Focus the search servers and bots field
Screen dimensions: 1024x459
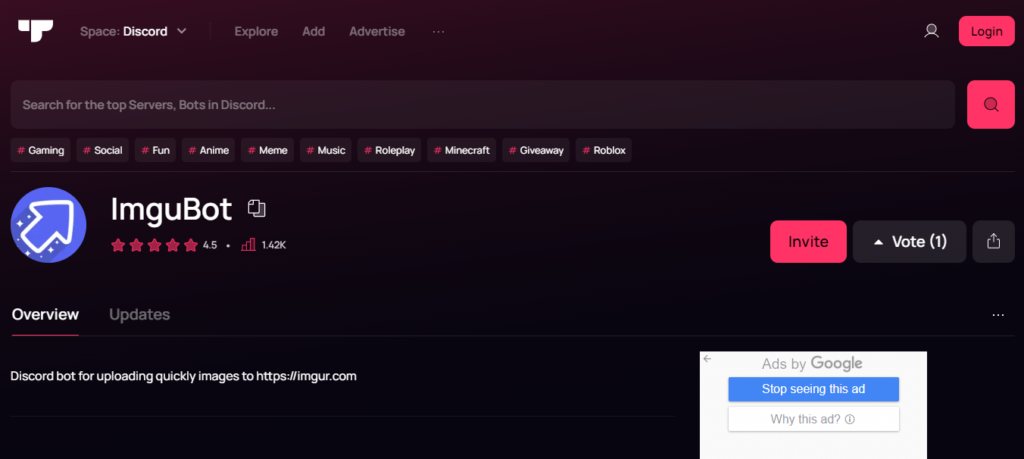483,104
